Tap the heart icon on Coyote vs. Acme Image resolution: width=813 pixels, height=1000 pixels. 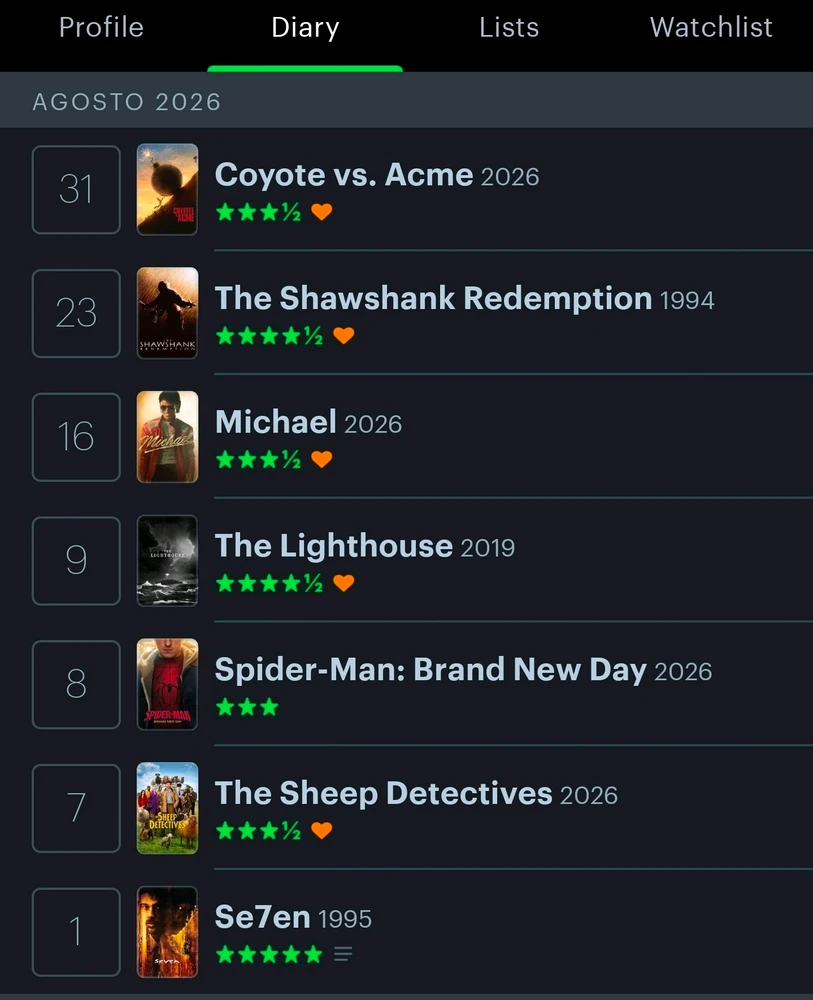pyautogui.click(x=321, y=211)
